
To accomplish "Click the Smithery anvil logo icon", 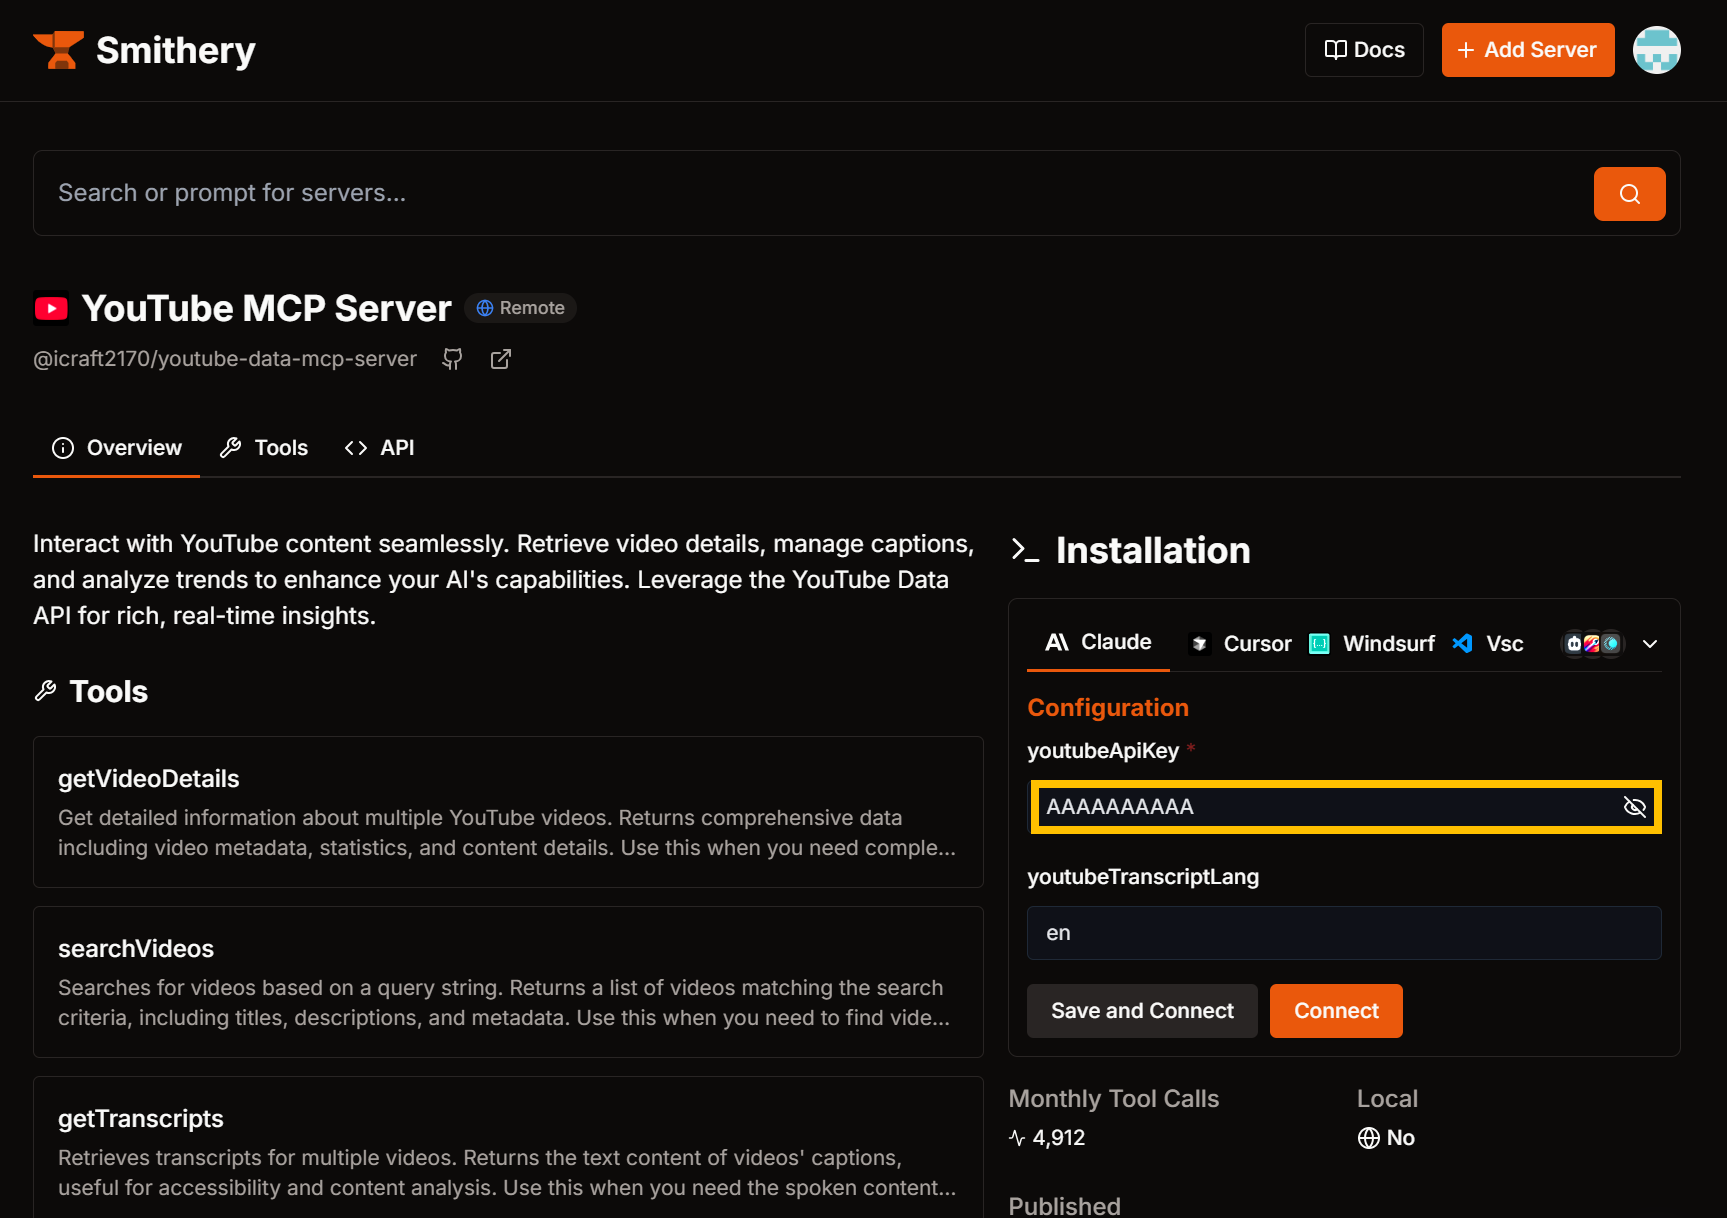I will (58, 50).
